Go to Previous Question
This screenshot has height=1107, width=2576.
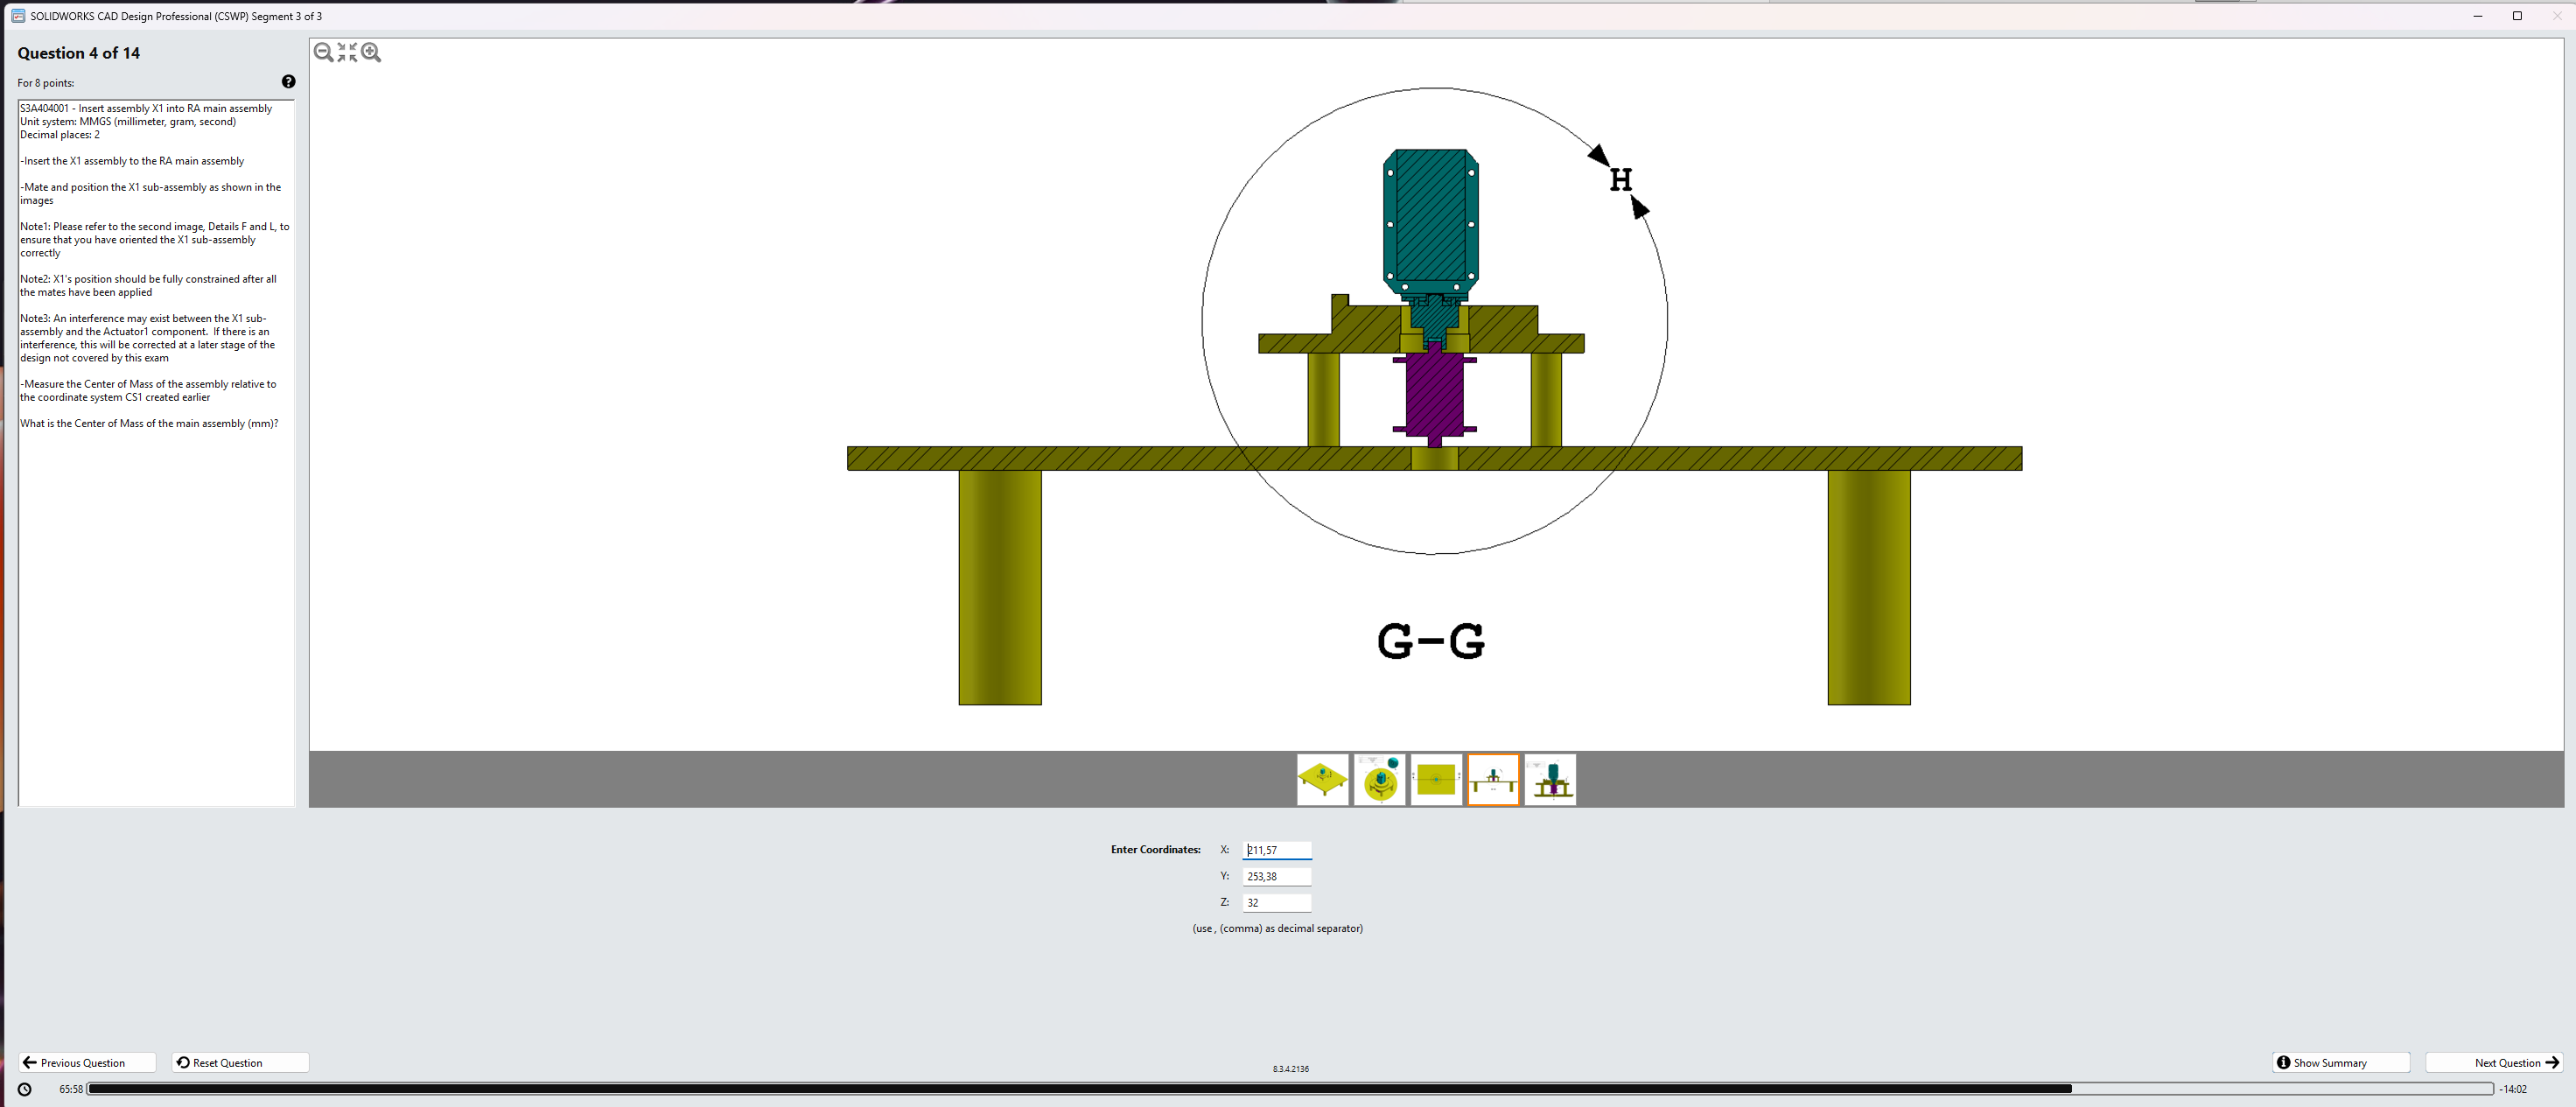pos(87,1062)
